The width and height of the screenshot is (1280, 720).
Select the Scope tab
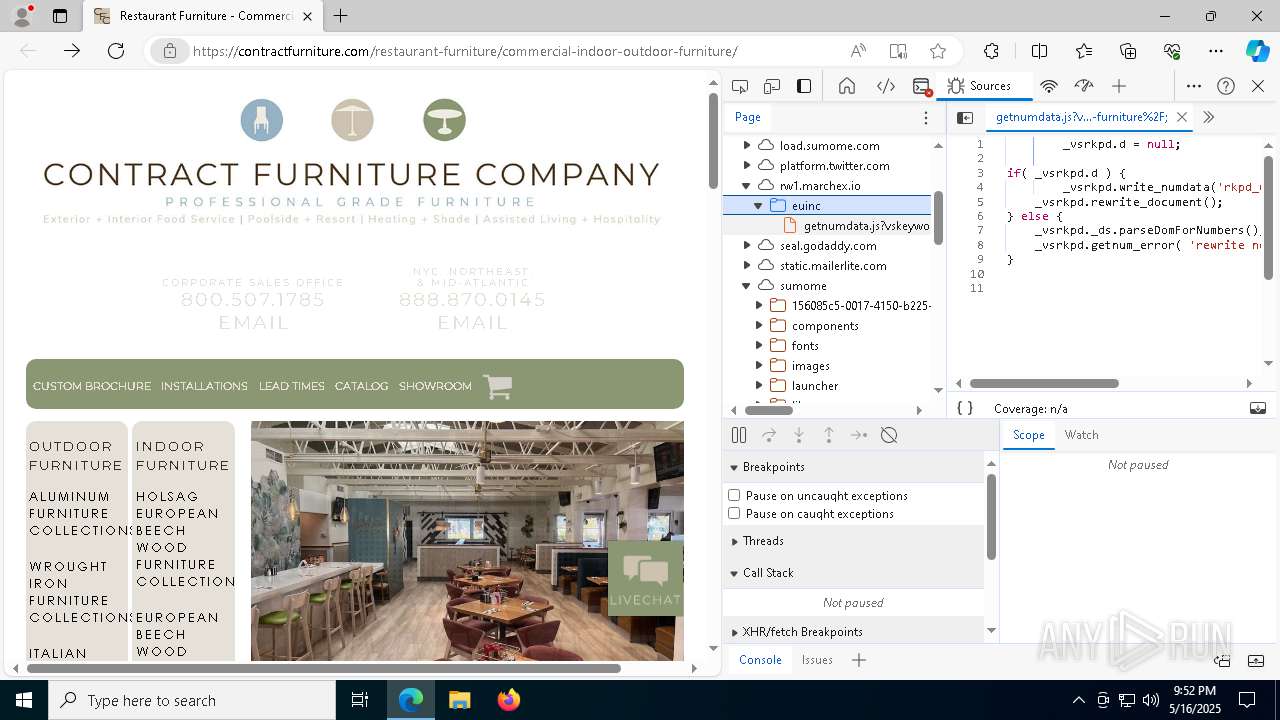(1028, 435)
